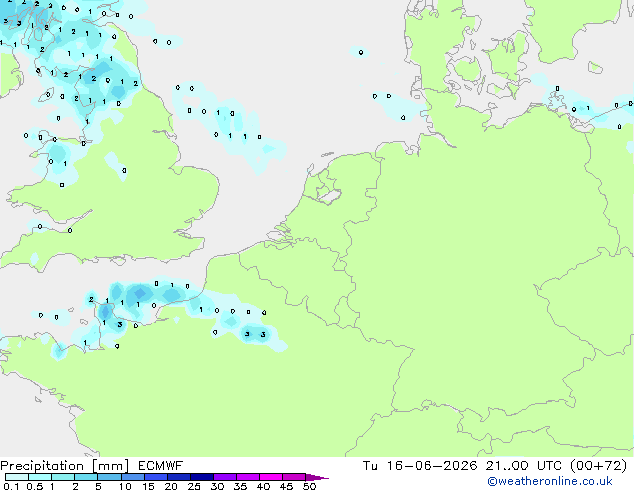Viewport: 634px width, 490px height.
Task: Click the '(00+72)' forecast offset text
Action: (598, 466)
